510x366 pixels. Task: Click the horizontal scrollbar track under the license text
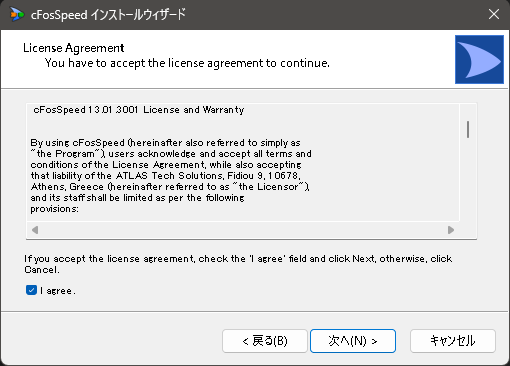[243, 230]
